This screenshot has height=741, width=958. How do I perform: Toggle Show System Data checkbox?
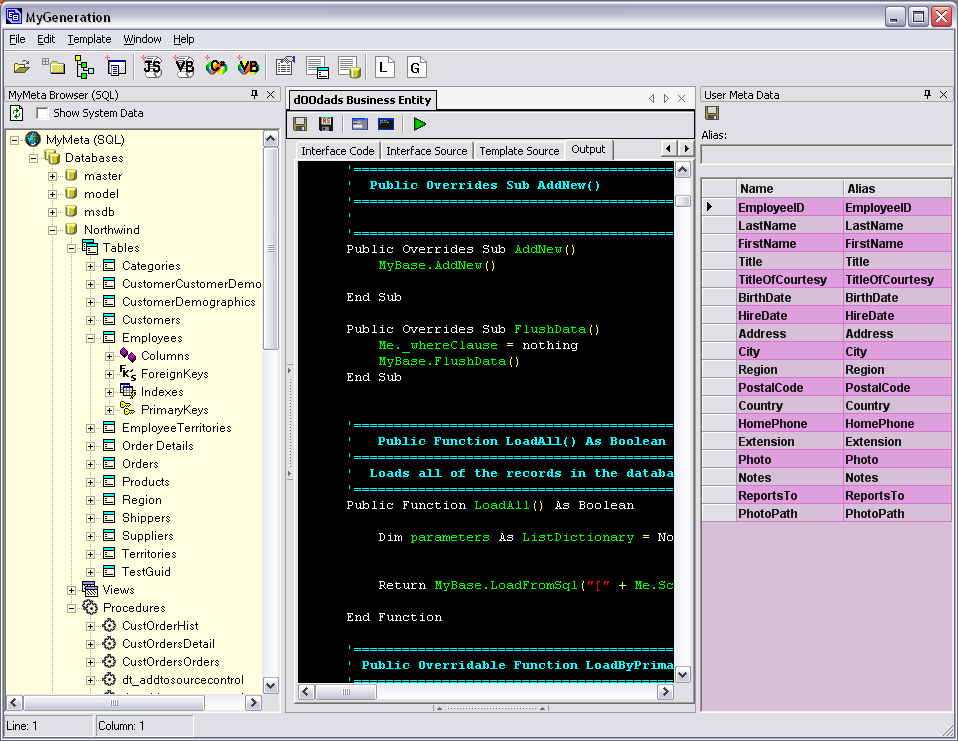pyautogui.click(x=42, y=113)
